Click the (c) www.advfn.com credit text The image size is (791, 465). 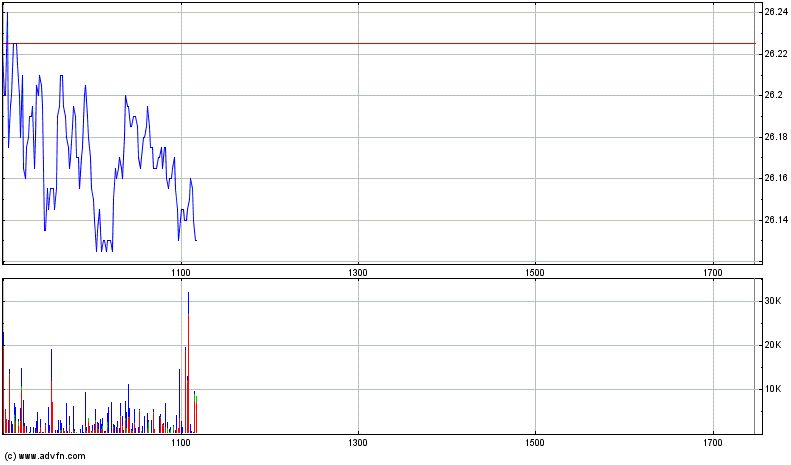tap(45, 456)
